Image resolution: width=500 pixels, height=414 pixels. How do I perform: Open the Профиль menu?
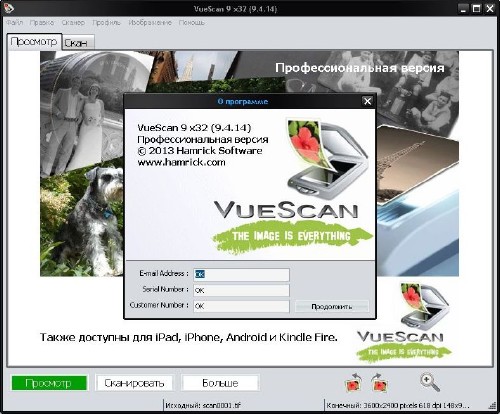click(x=106, y=23)
